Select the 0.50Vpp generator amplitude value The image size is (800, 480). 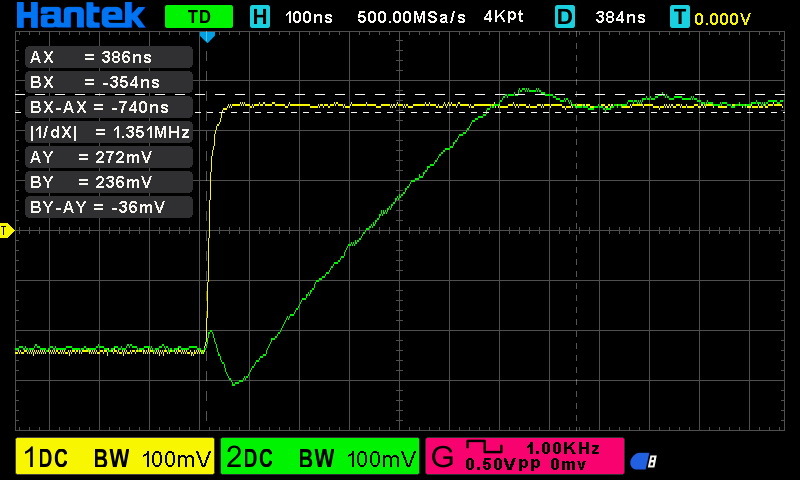click(503, 464)
